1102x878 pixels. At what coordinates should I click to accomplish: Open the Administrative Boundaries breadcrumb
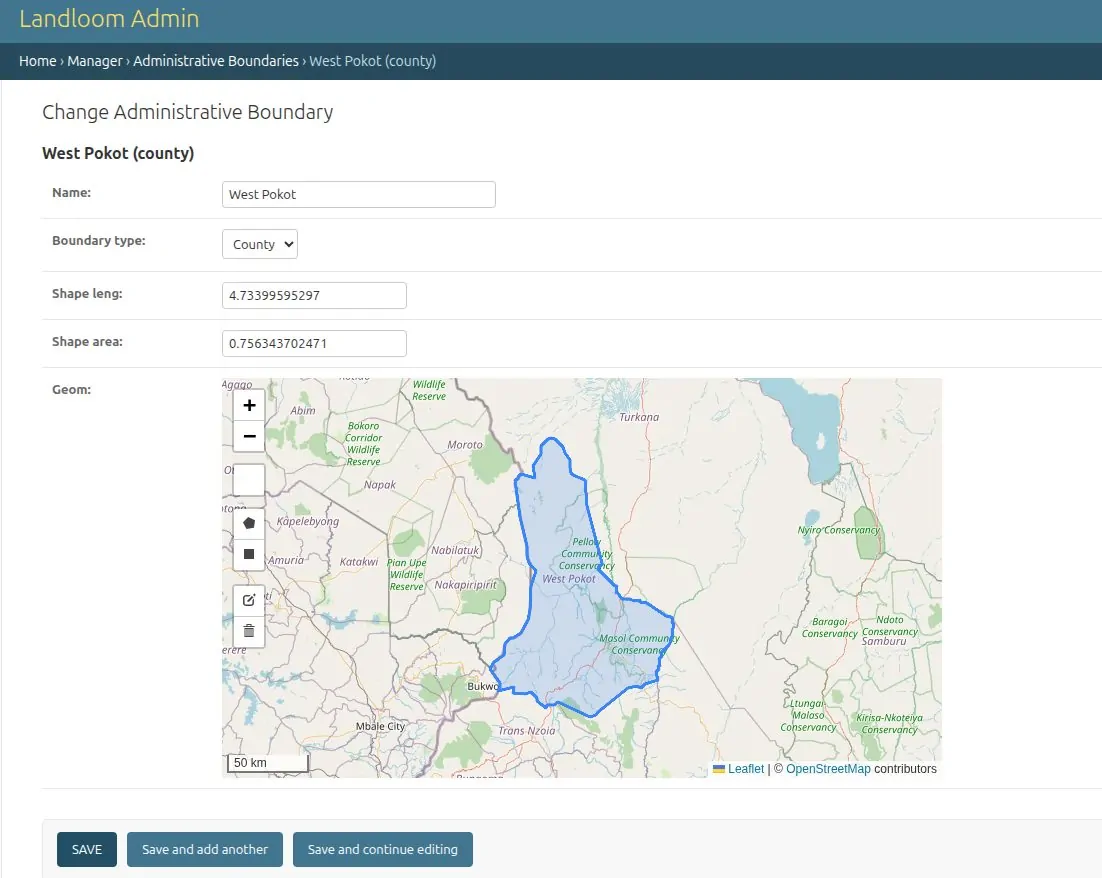click(x=215, y=61)
